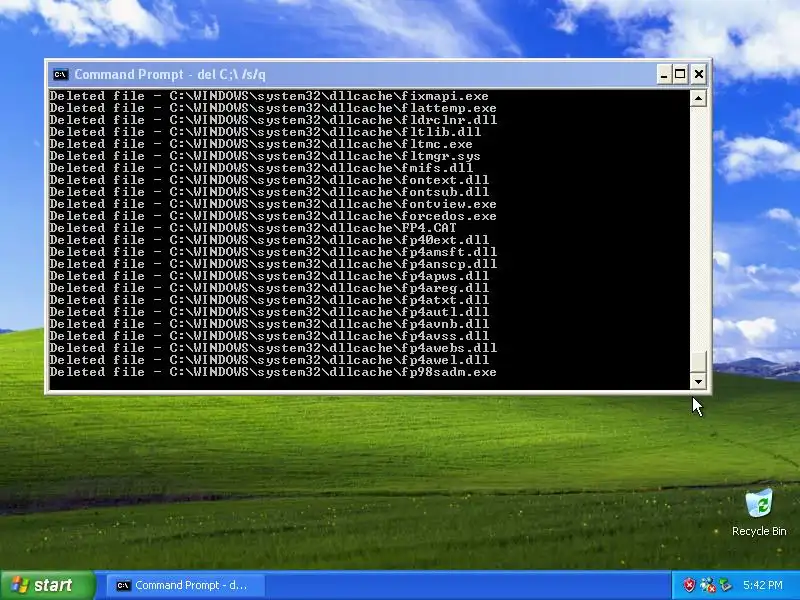Click the line ending with fltlib.dll
This screenshot has width=800, height=600.
[x=265, y=132]
